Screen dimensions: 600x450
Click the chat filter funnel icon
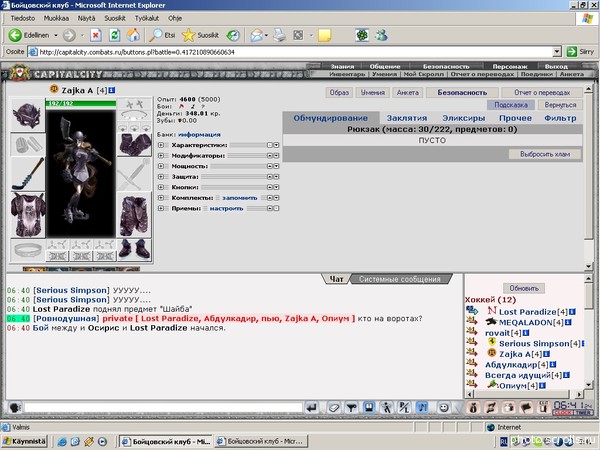point(351,408)
